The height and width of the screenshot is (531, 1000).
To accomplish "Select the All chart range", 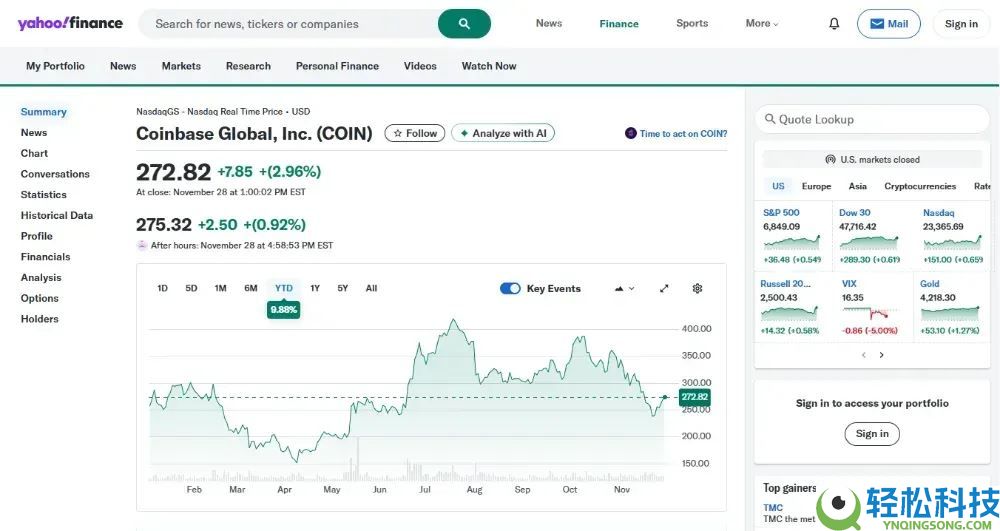I will click(x=372, y=288).
